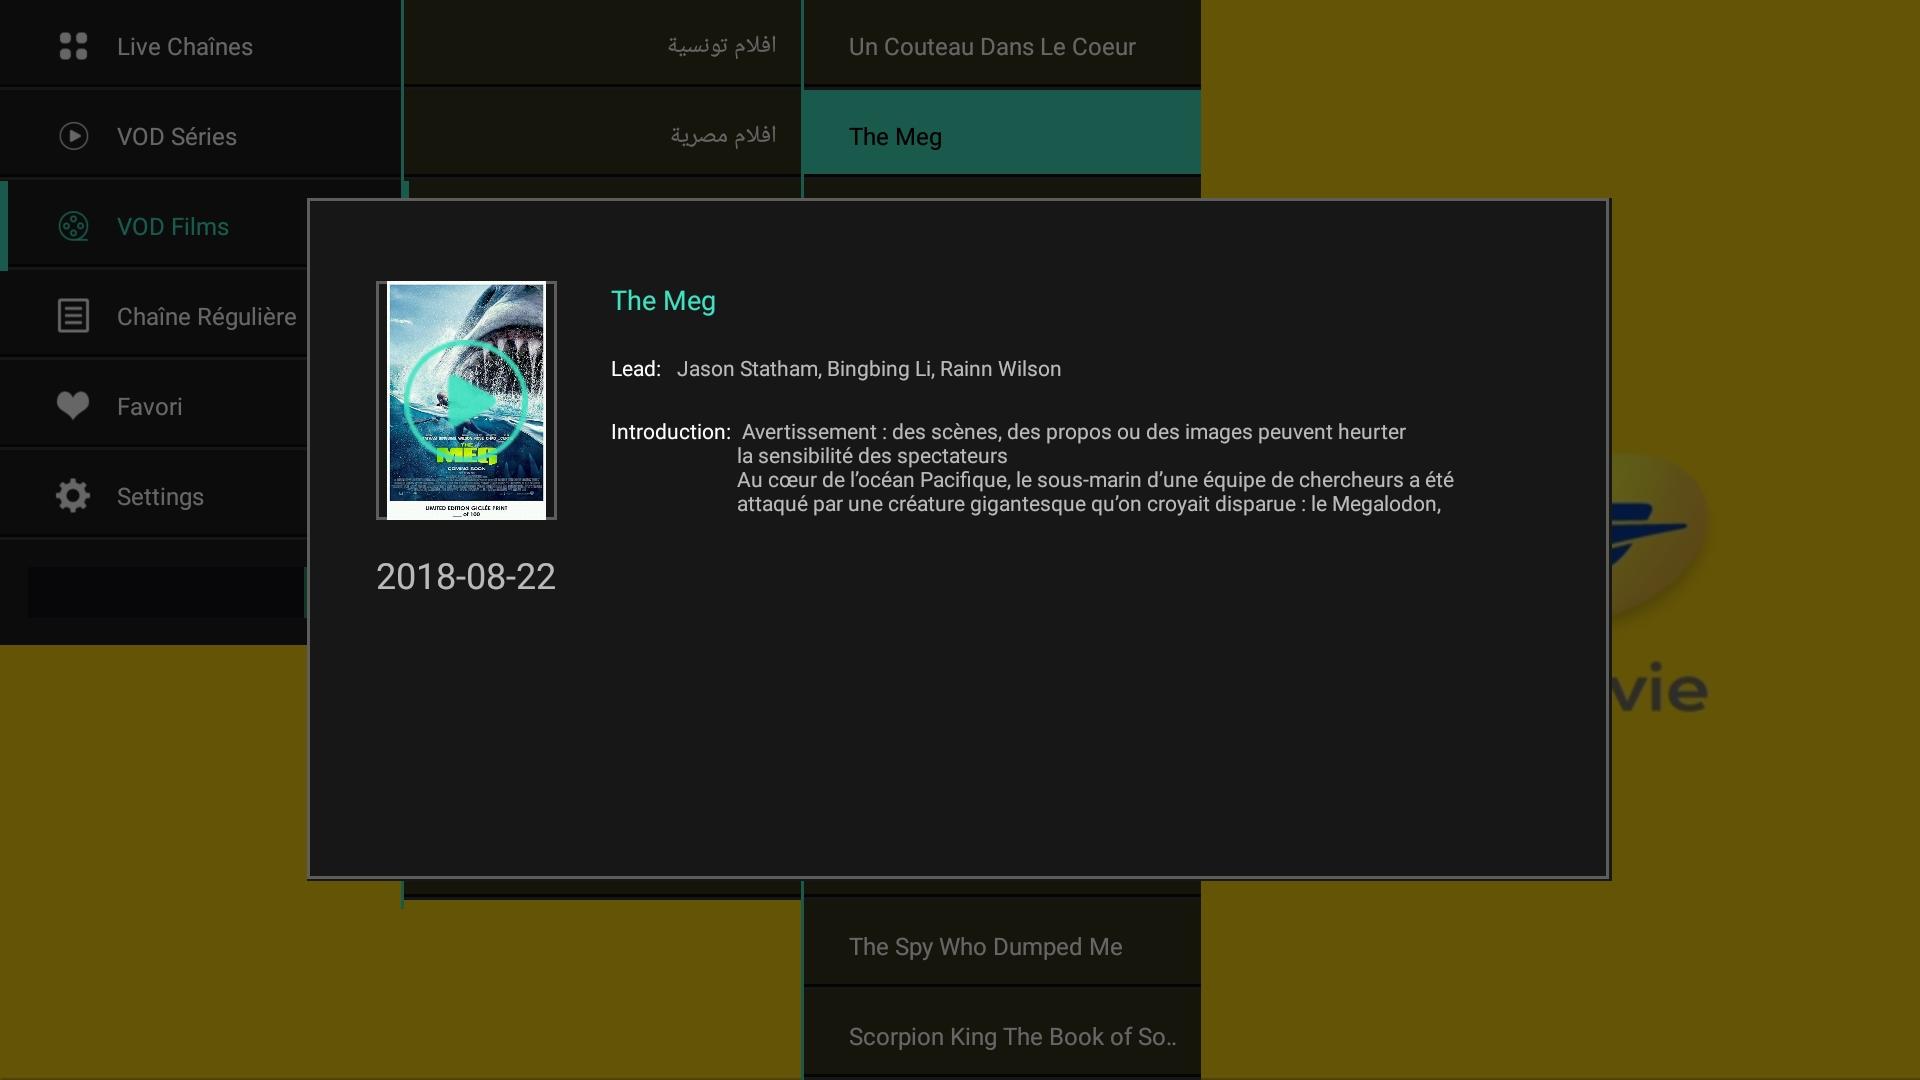Screen dimensions: 1920x1080
Task: Open the VOD Séries menu
Action: click(200, 135)
